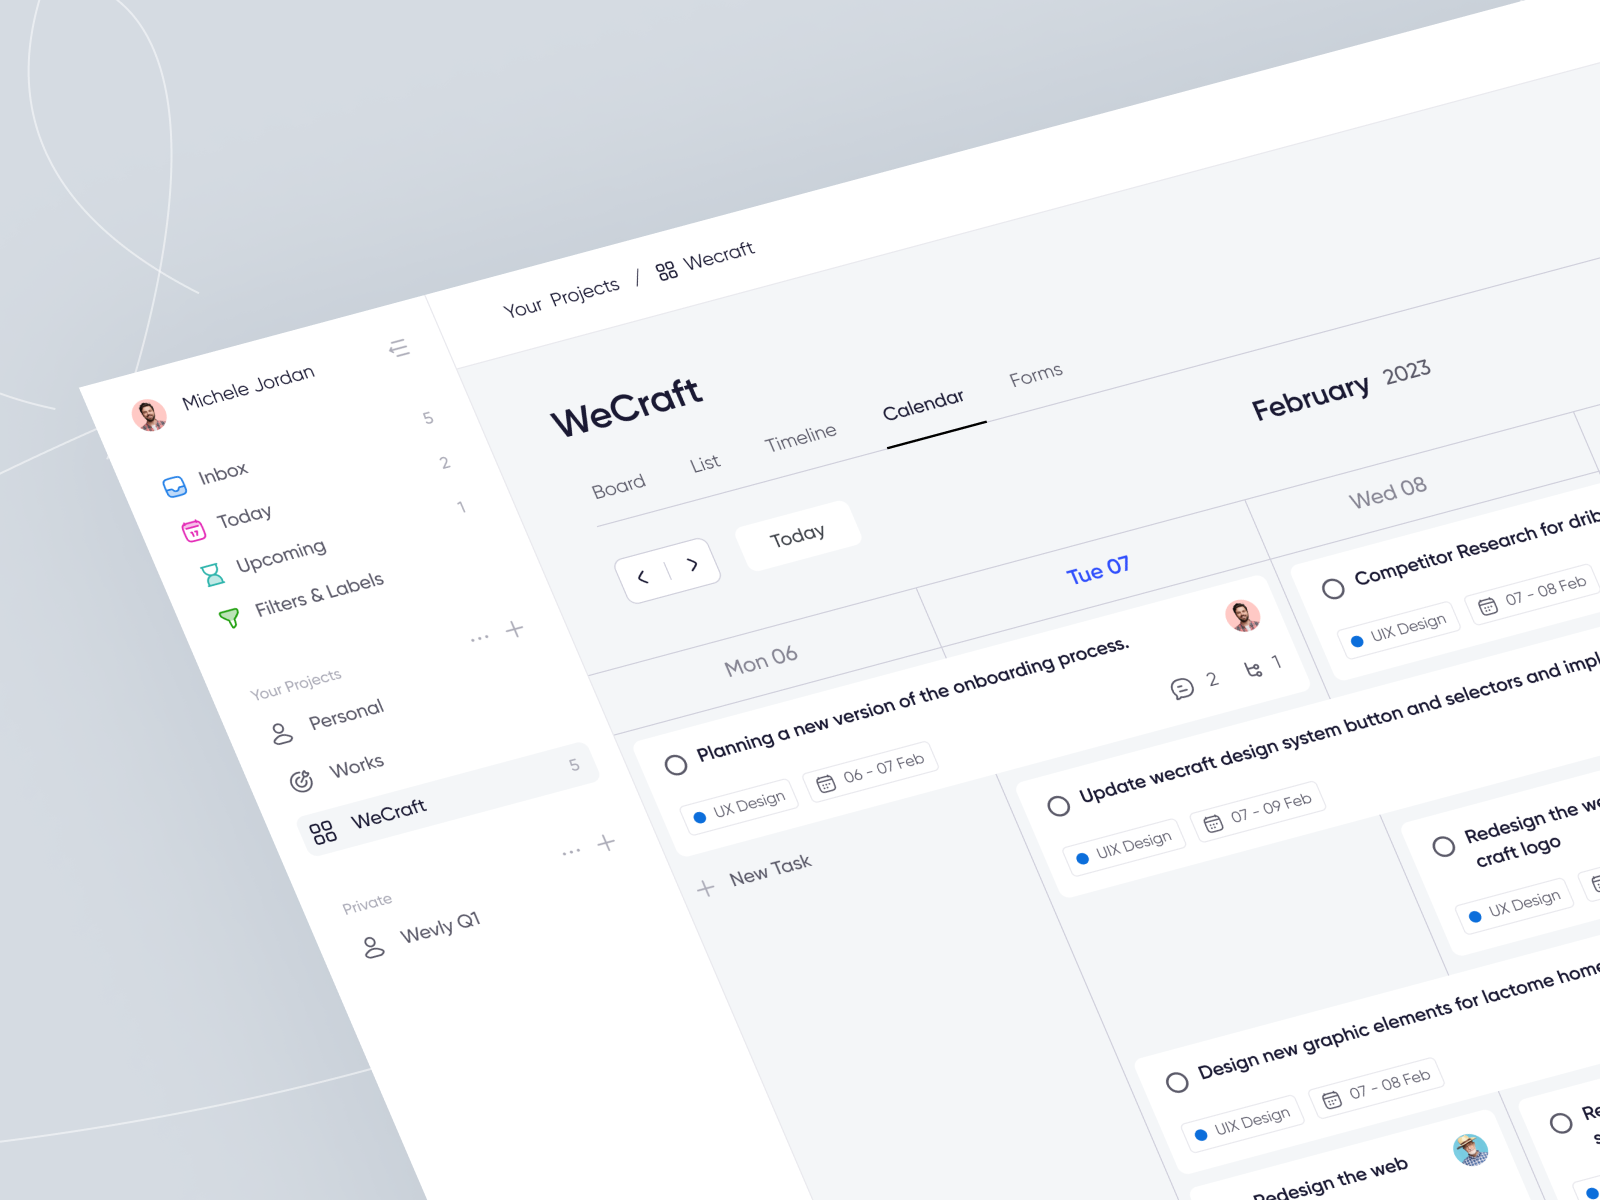Click the Wed 08 column header
This screenshot has width=1600, height=1200.
(1388, 492)
